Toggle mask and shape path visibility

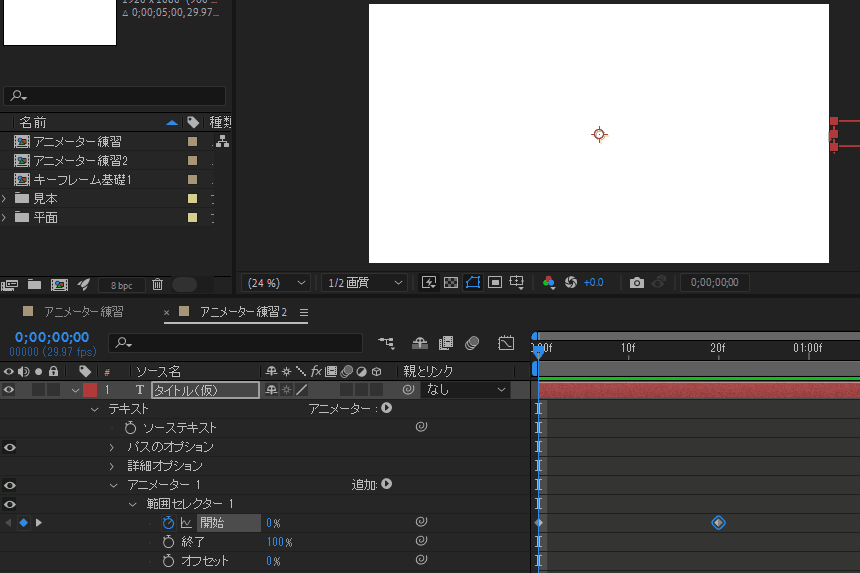[473, 282]
